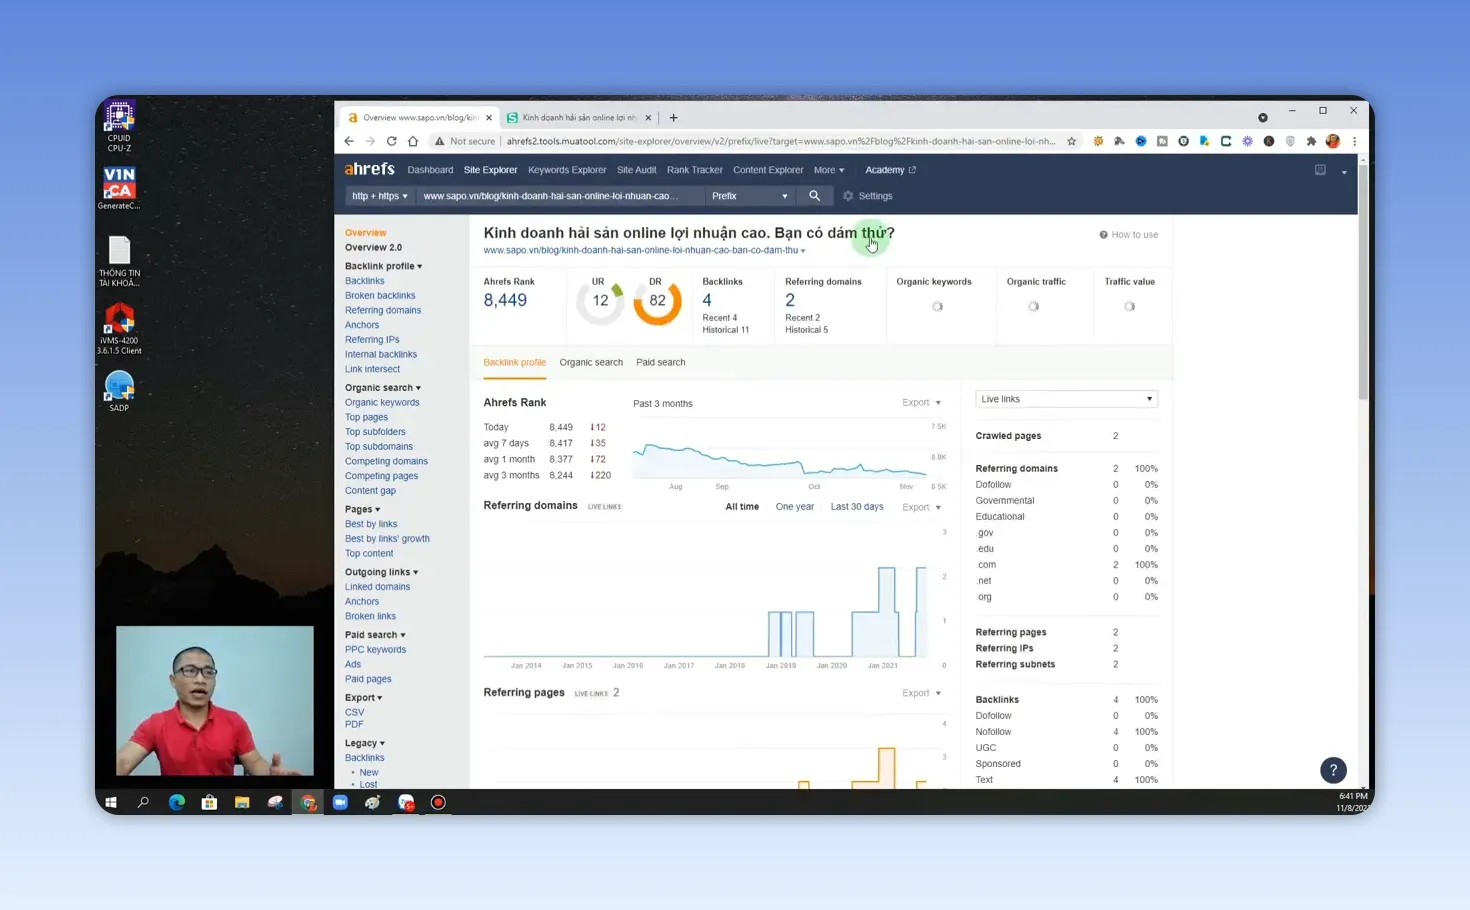Close the Overview www.sapo.vn tab

tap(489, 117)
